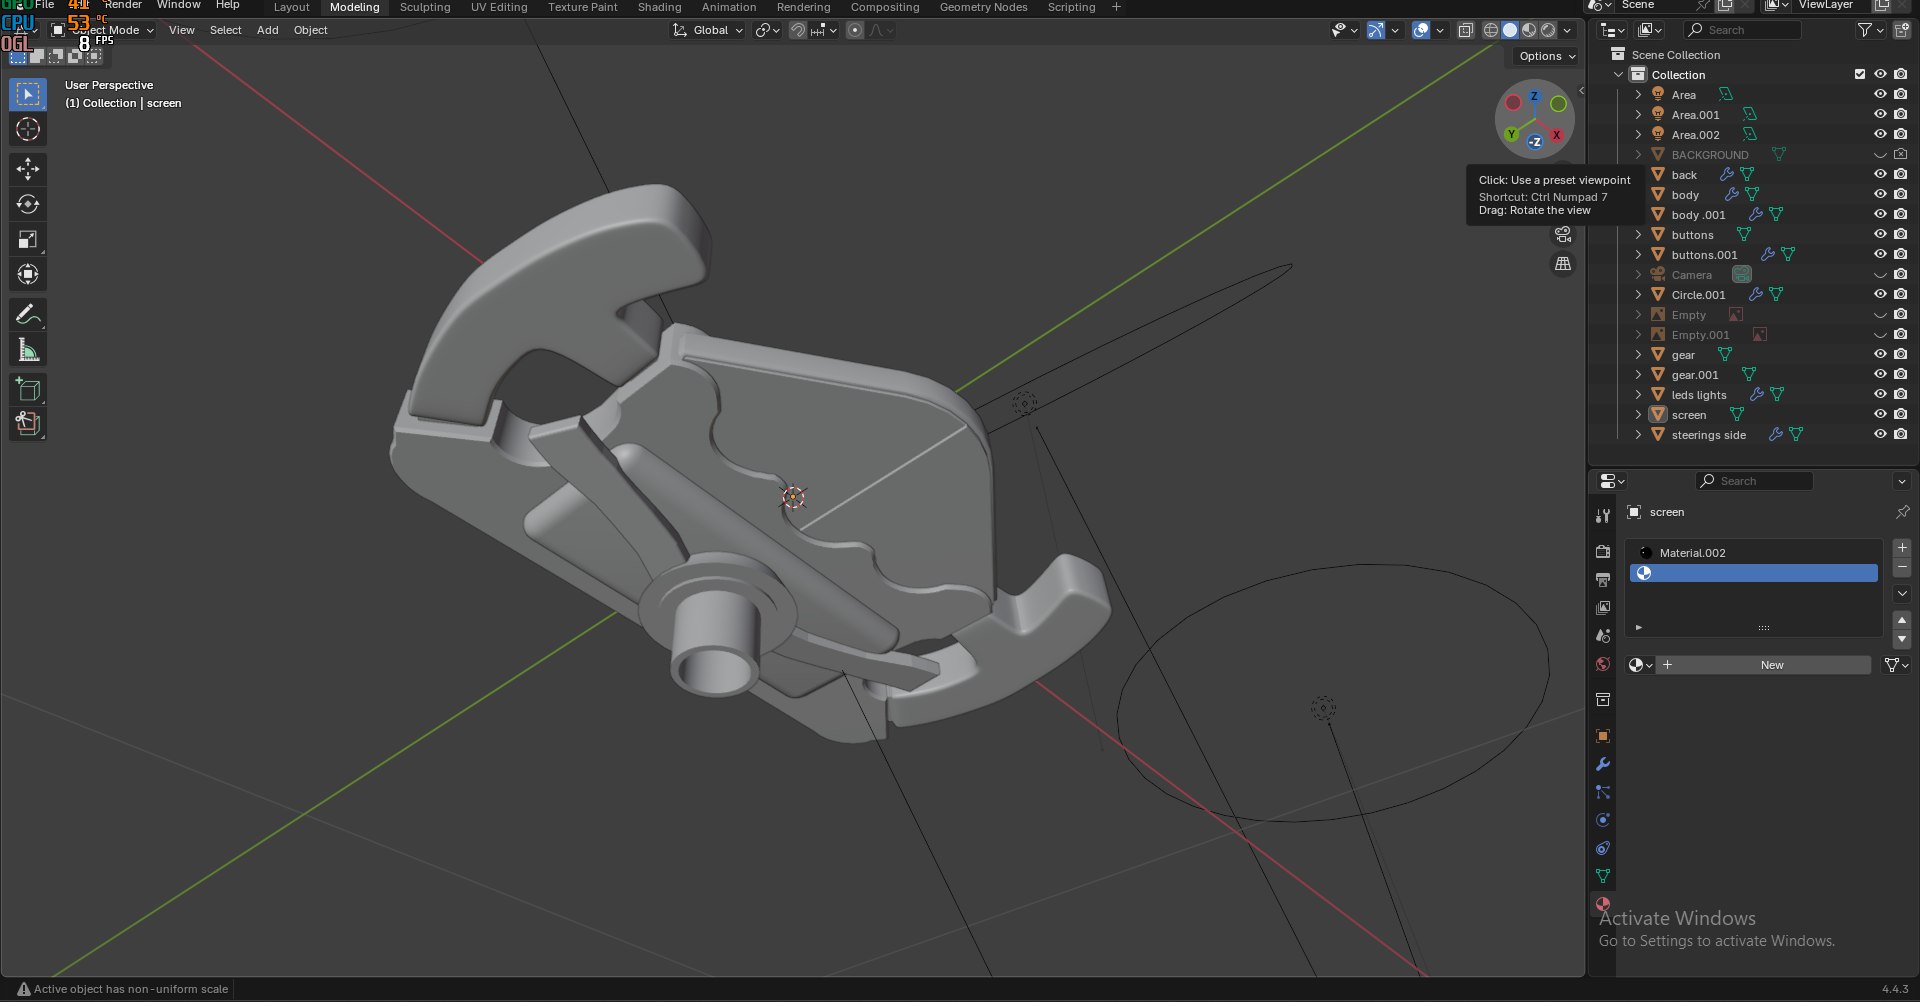Screen dimensions: 1920x1002
Task: Open the Object Constraints properties tab
Action: click(x=1603, y=848)
